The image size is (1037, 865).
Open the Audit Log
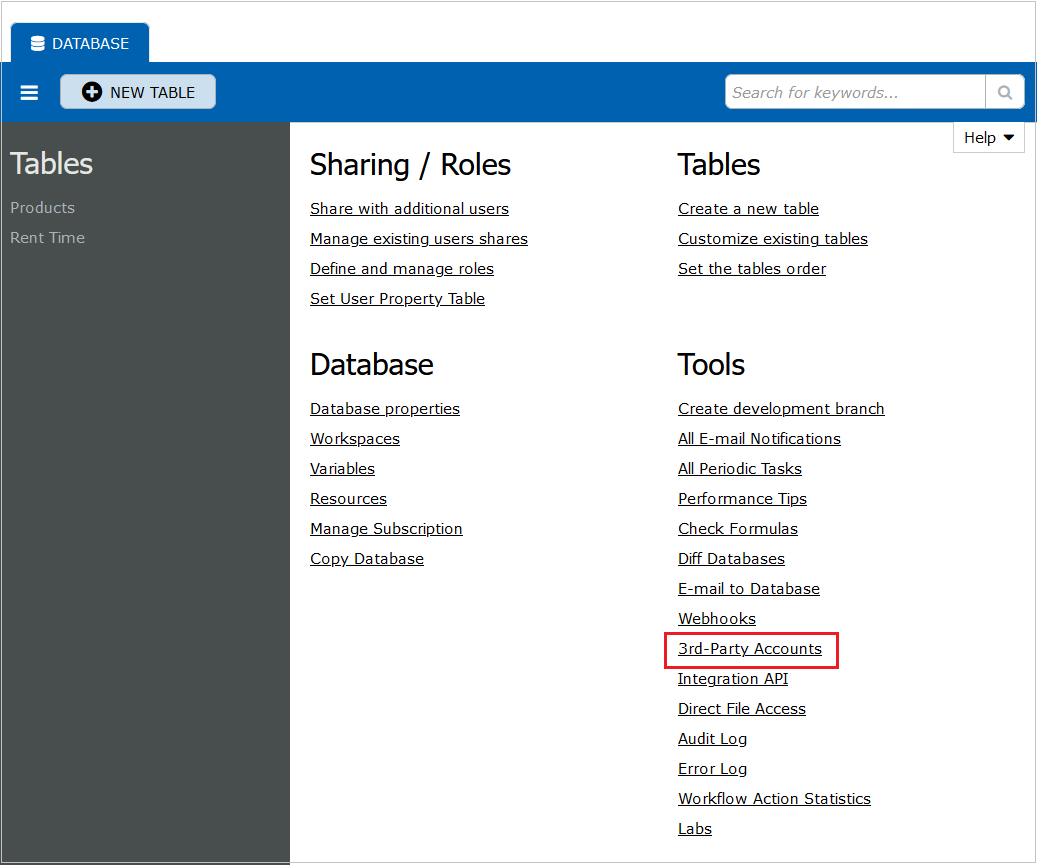(x=712, y=739)
